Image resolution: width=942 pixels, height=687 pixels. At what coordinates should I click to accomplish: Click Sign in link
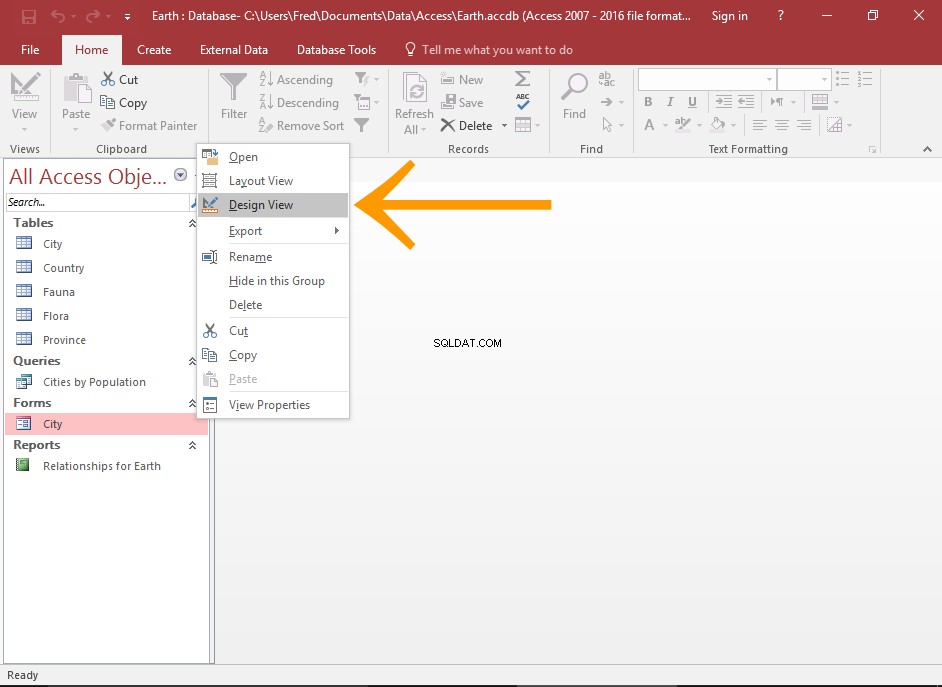click(x=729, y=16)
